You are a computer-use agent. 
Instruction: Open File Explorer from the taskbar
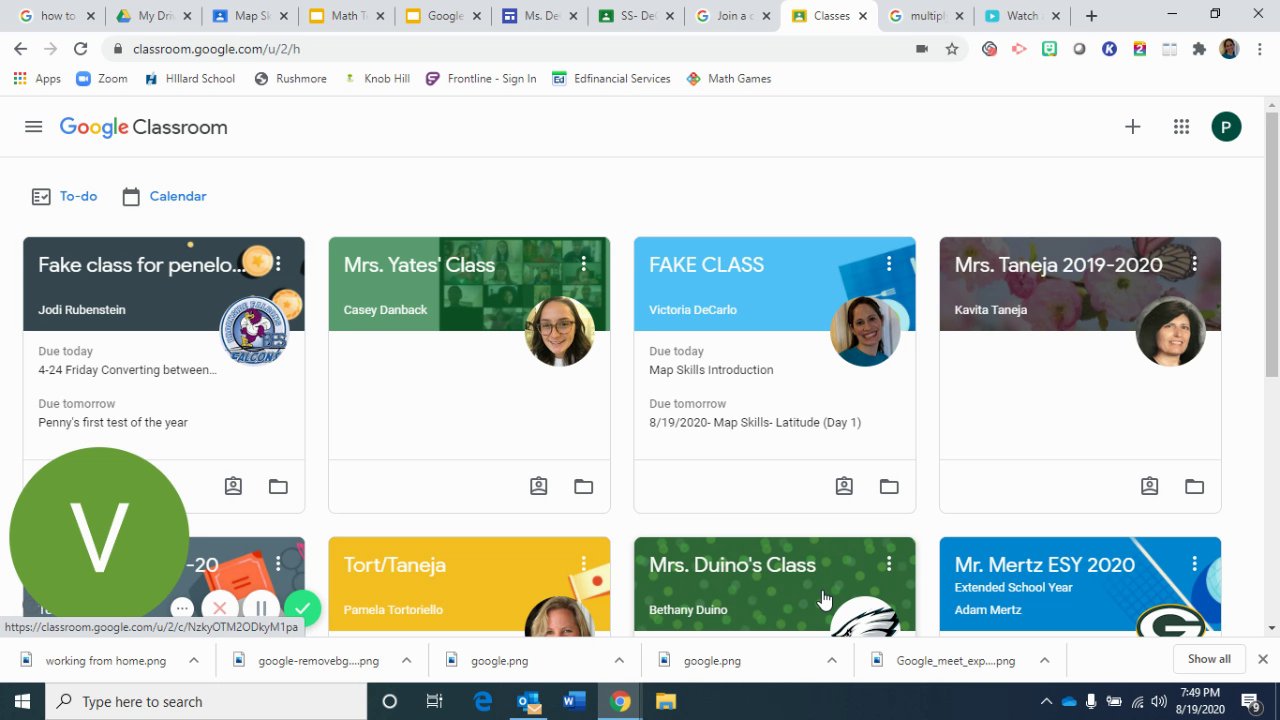coord(665,701)
